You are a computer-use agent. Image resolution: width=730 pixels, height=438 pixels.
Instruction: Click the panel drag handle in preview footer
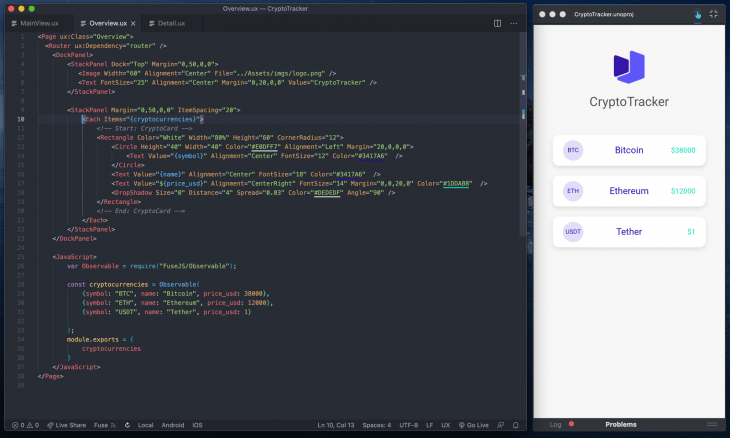712,424
